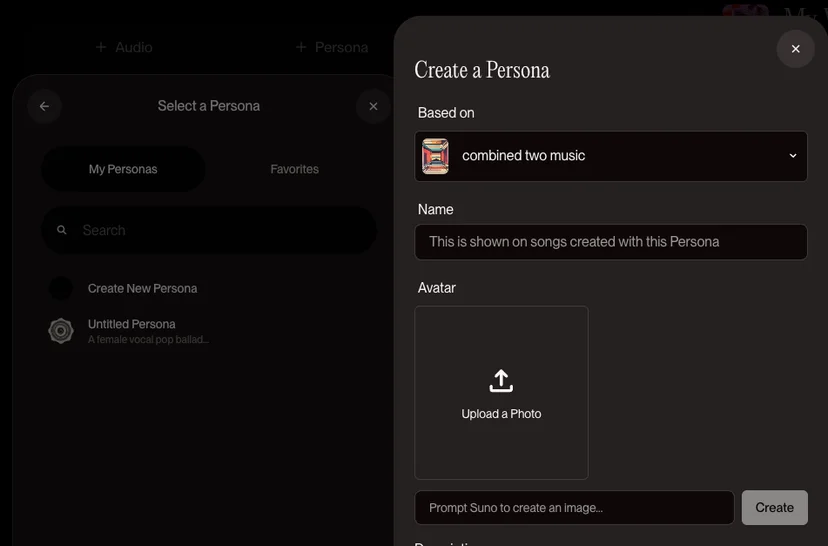Switch to the My Personas tab
Image resolution: width=828 pixels, height=546 pixels.
[x=123, y=169]
